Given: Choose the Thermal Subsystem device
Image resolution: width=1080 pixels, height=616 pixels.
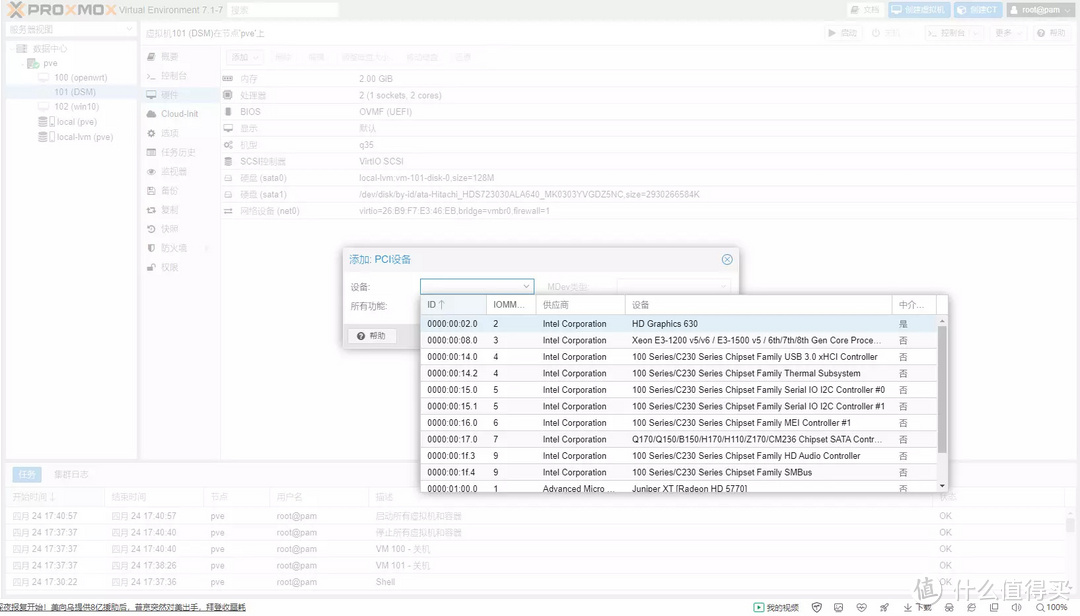Looking at the screenshot, I should 678,373.
